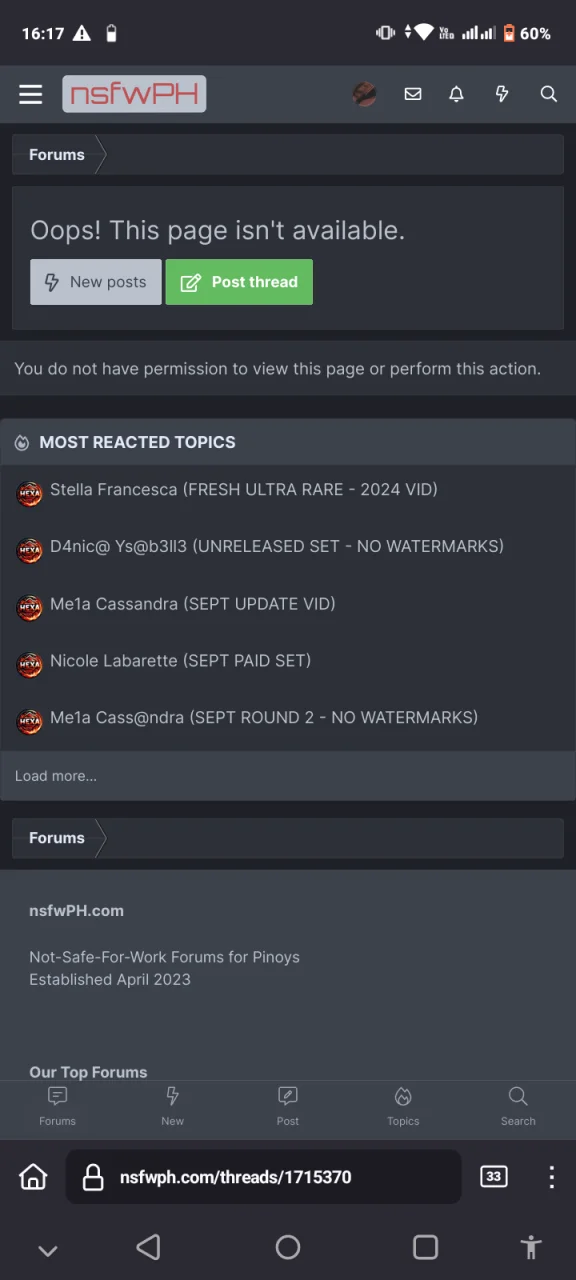576x1280 pixels.
Task: Click the green Post thread button
Action: pos(239,282)
